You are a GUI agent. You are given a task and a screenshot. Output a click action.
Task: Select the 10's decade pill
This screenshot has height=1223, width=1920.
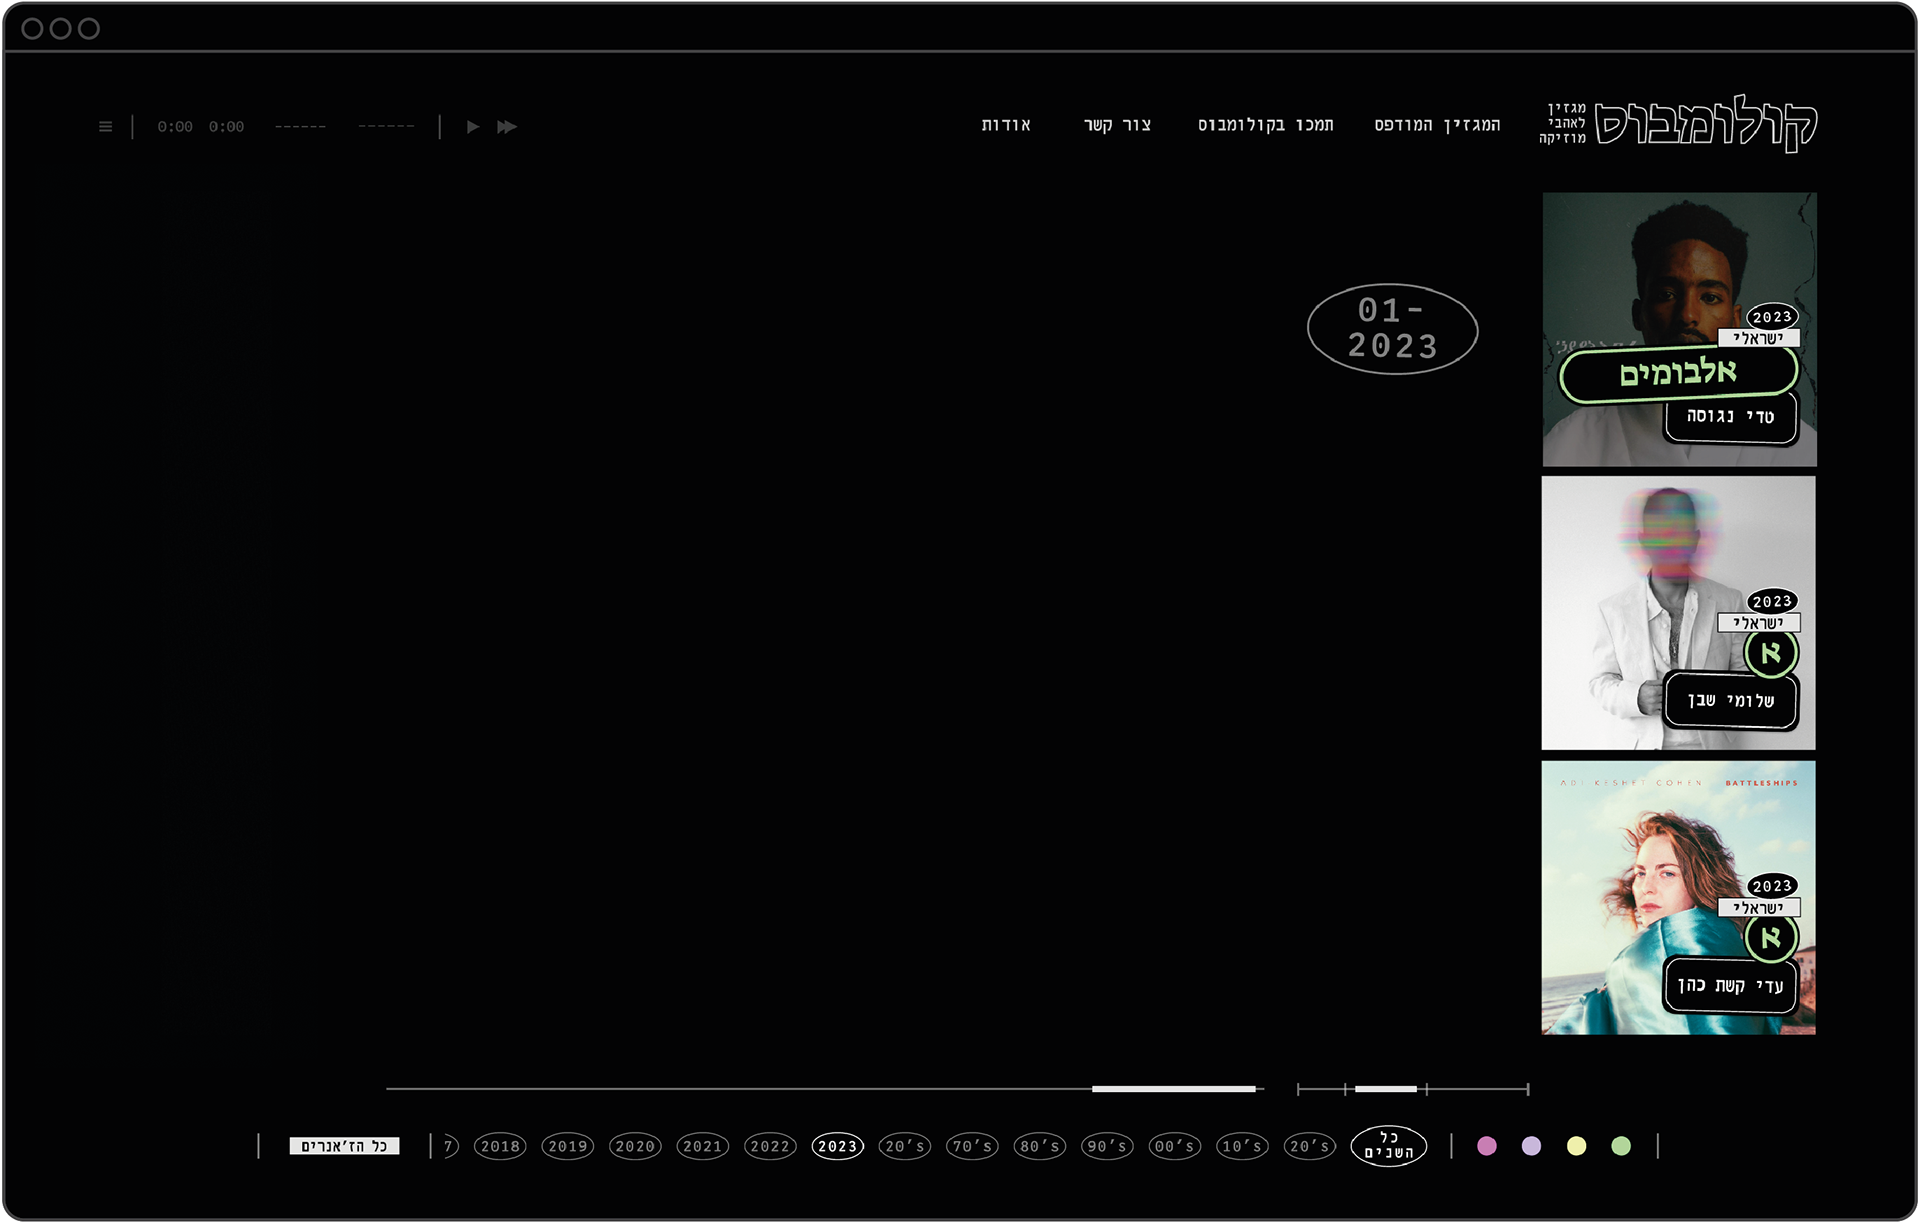coord(1242,1146)
